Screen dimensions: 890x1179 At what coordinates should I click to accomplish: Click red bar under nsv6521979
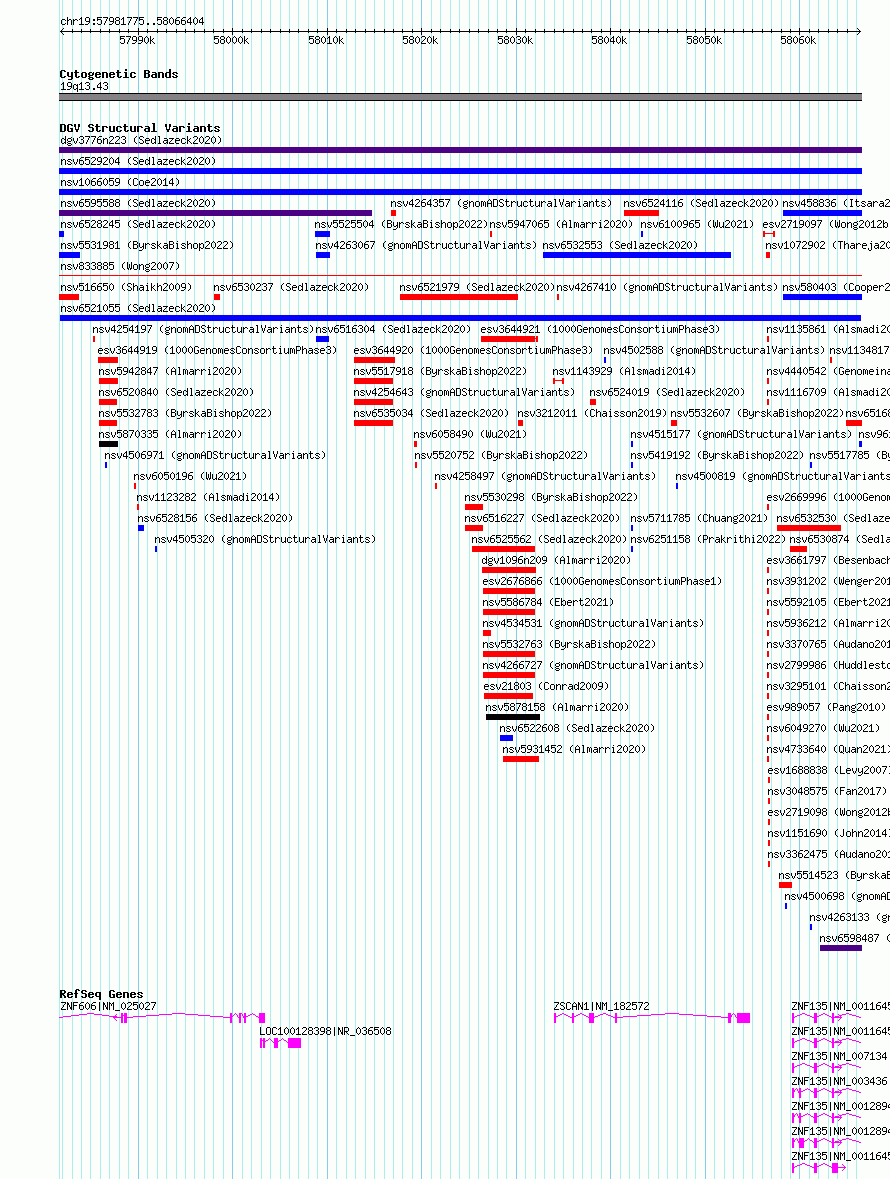coord(459,297)
